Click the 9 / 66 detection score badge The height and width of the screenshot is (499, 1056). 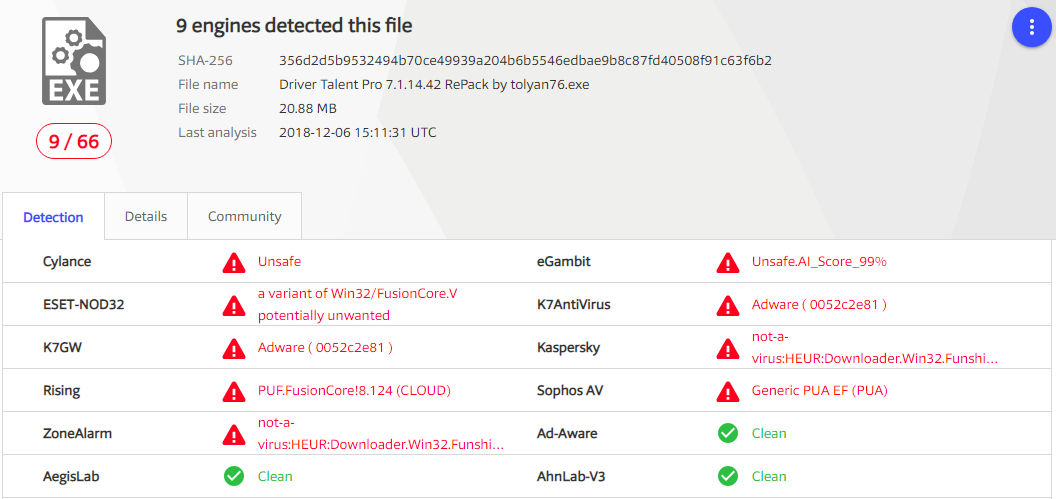[x=74, y=142]
